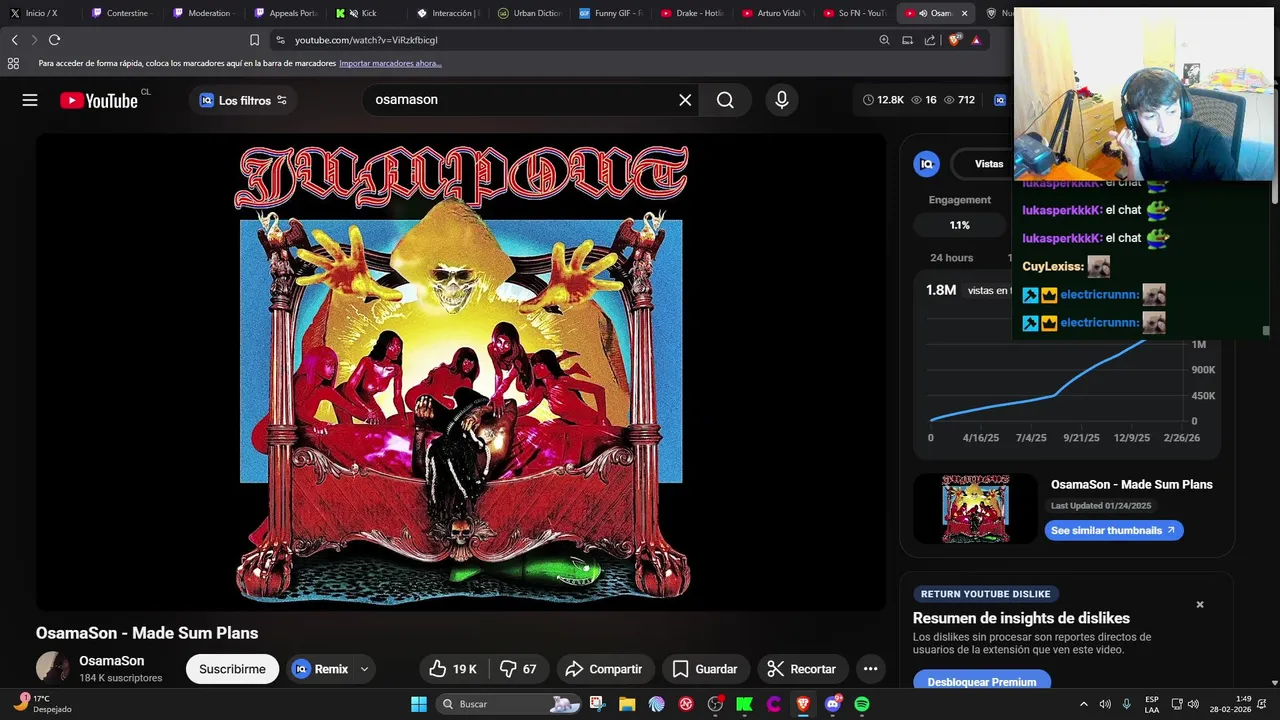1280x720 pixels.
Task: Share the video via Compartir
Action: tap(604, 669)
